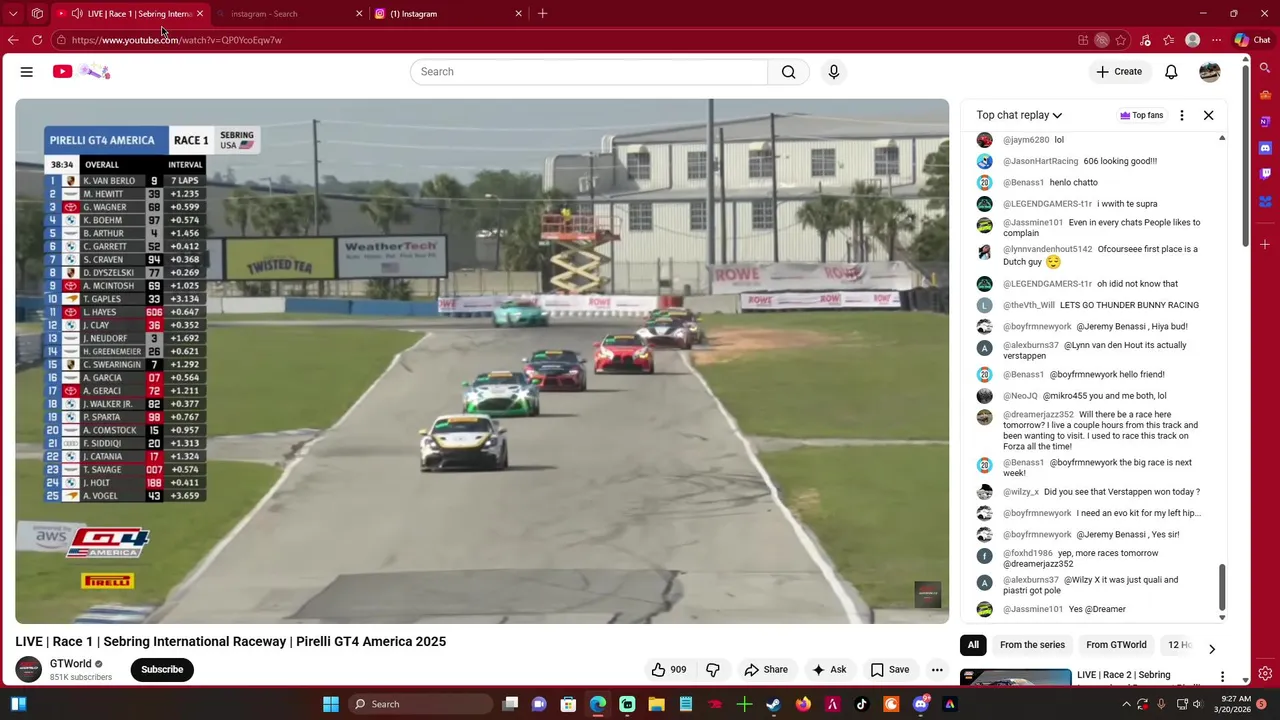Open video options menu for Race 2
Viewport: 1280px width, 720px height.
tap(1222, 677)
